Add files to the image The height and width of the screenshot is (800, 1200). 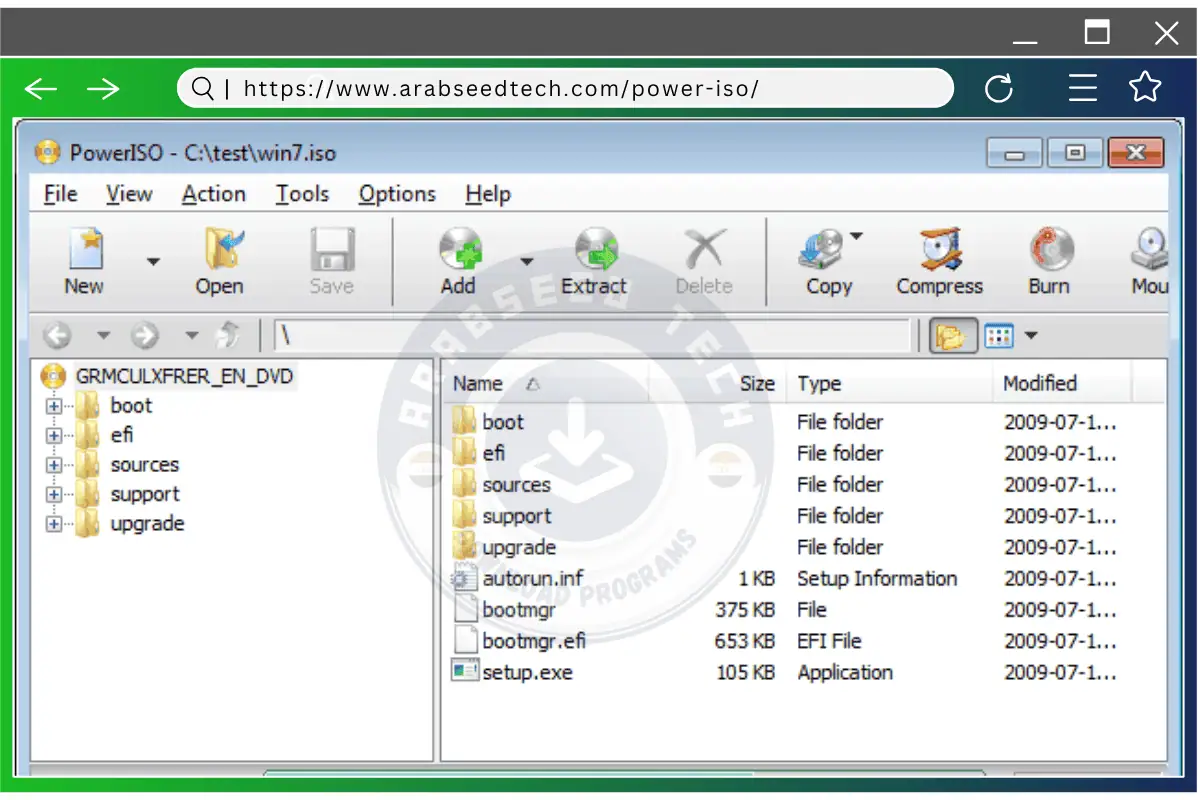[x=458, y=260]
